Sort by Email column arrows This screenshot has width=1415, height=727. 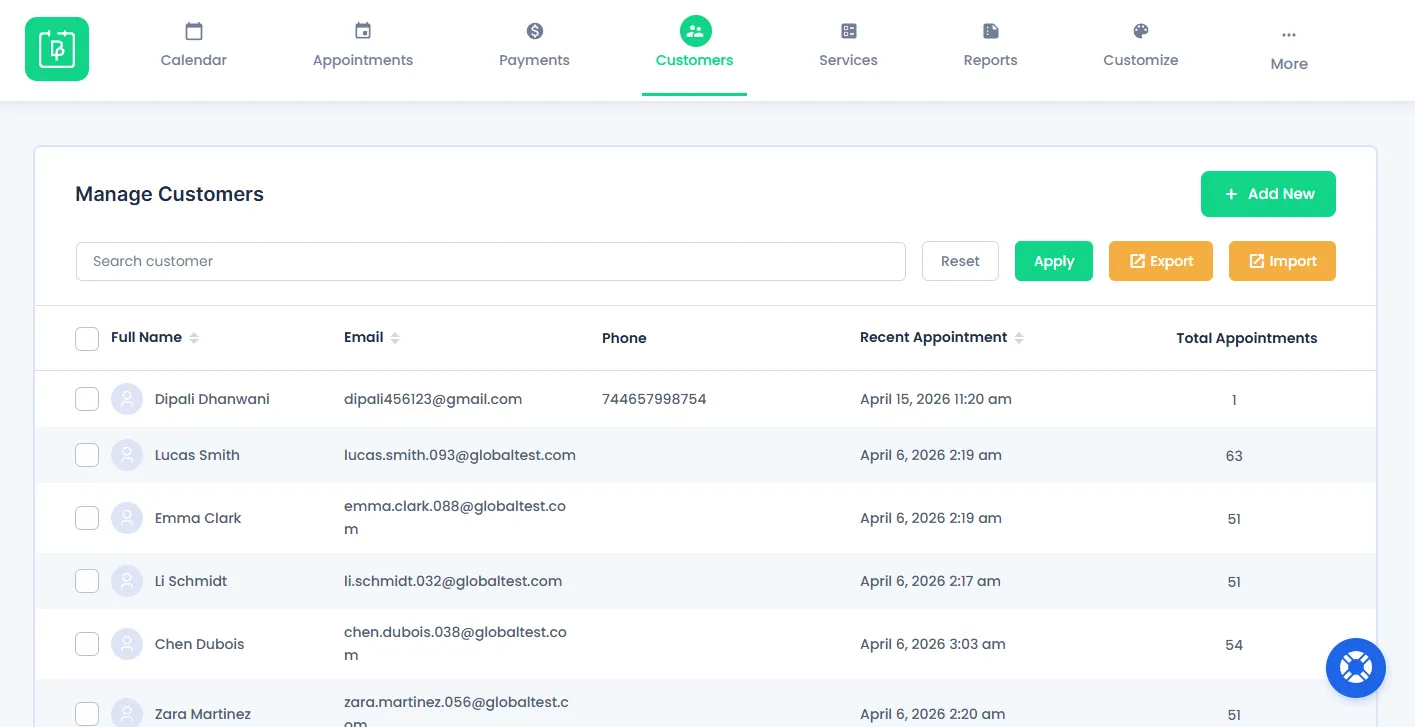395,338
